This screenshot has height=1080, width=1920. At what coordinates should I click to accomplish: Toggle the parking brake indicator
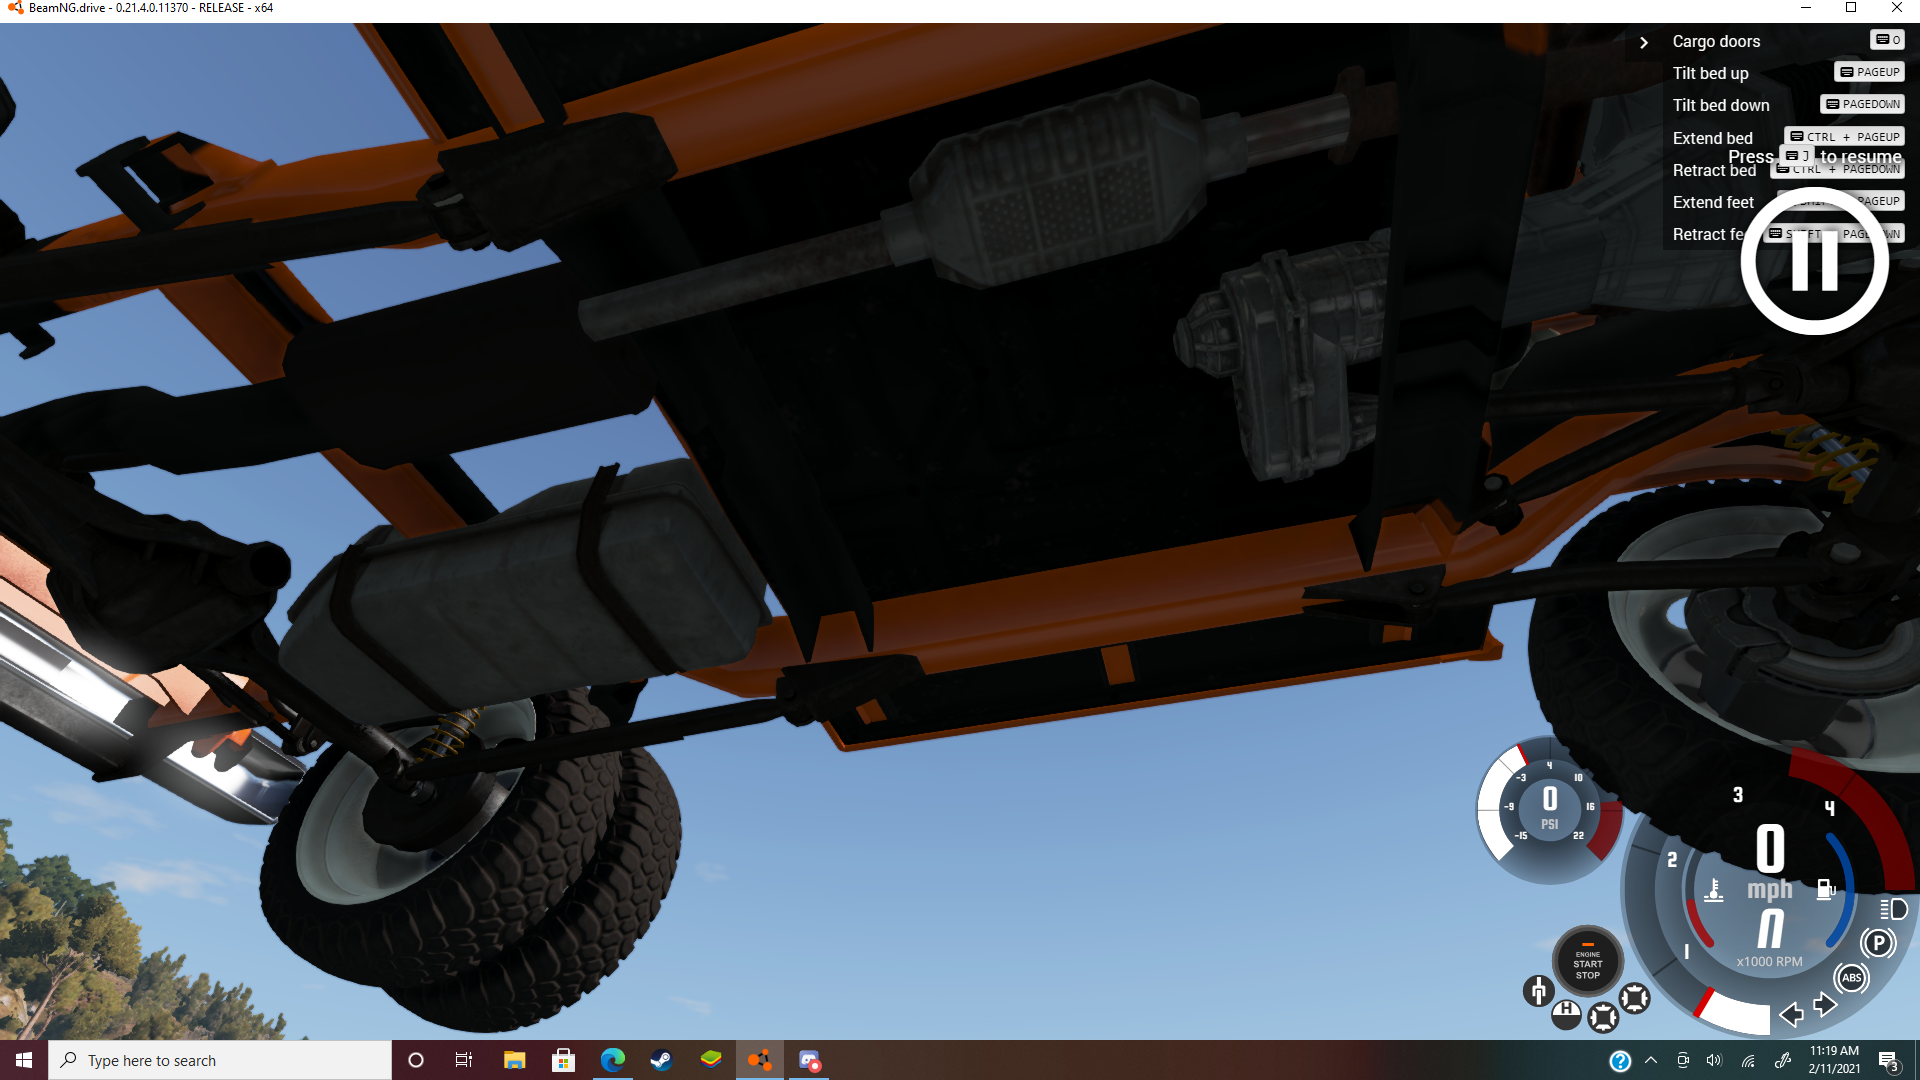click(x=1878, y=943)
